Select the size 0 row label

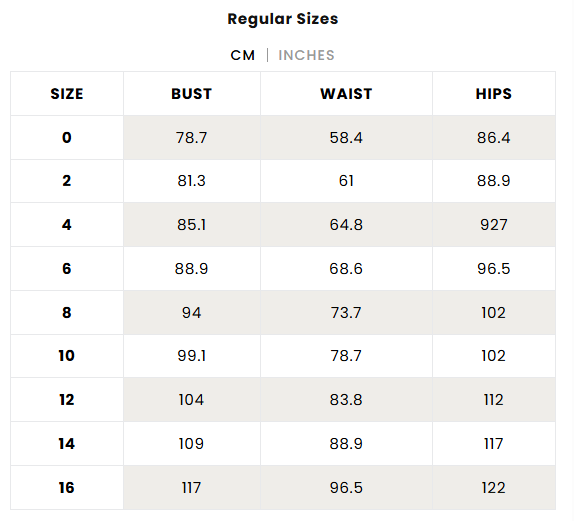(x=67, y=138)
